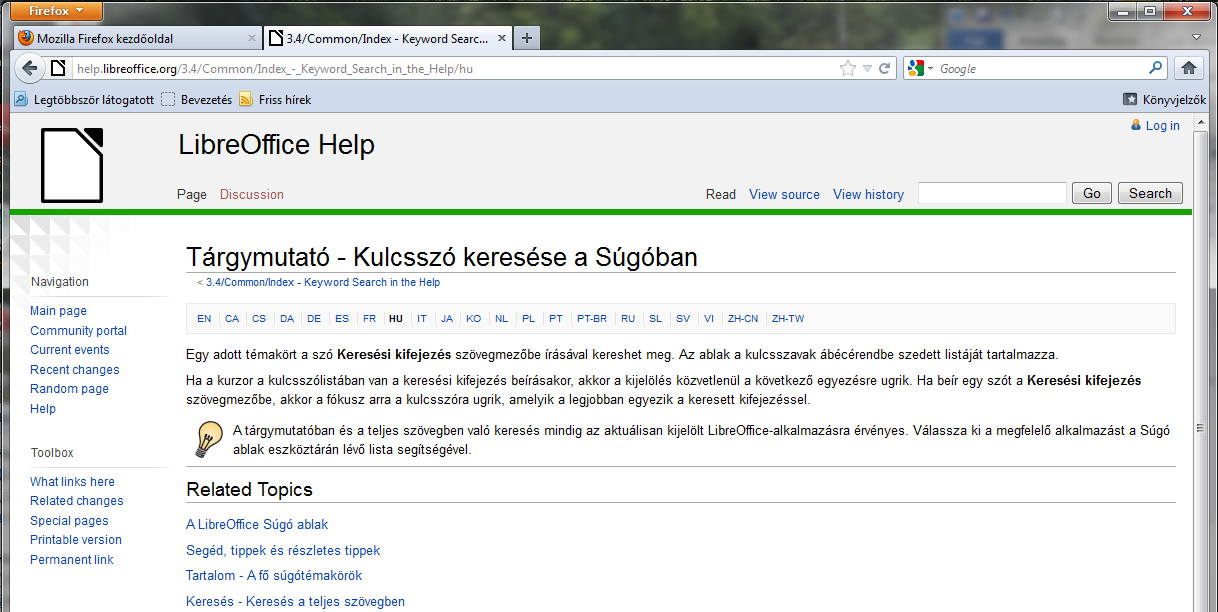The image size is (1218, 612).
Task: View Recent changes in the sidebar
Action: click(x=75, y=370)
